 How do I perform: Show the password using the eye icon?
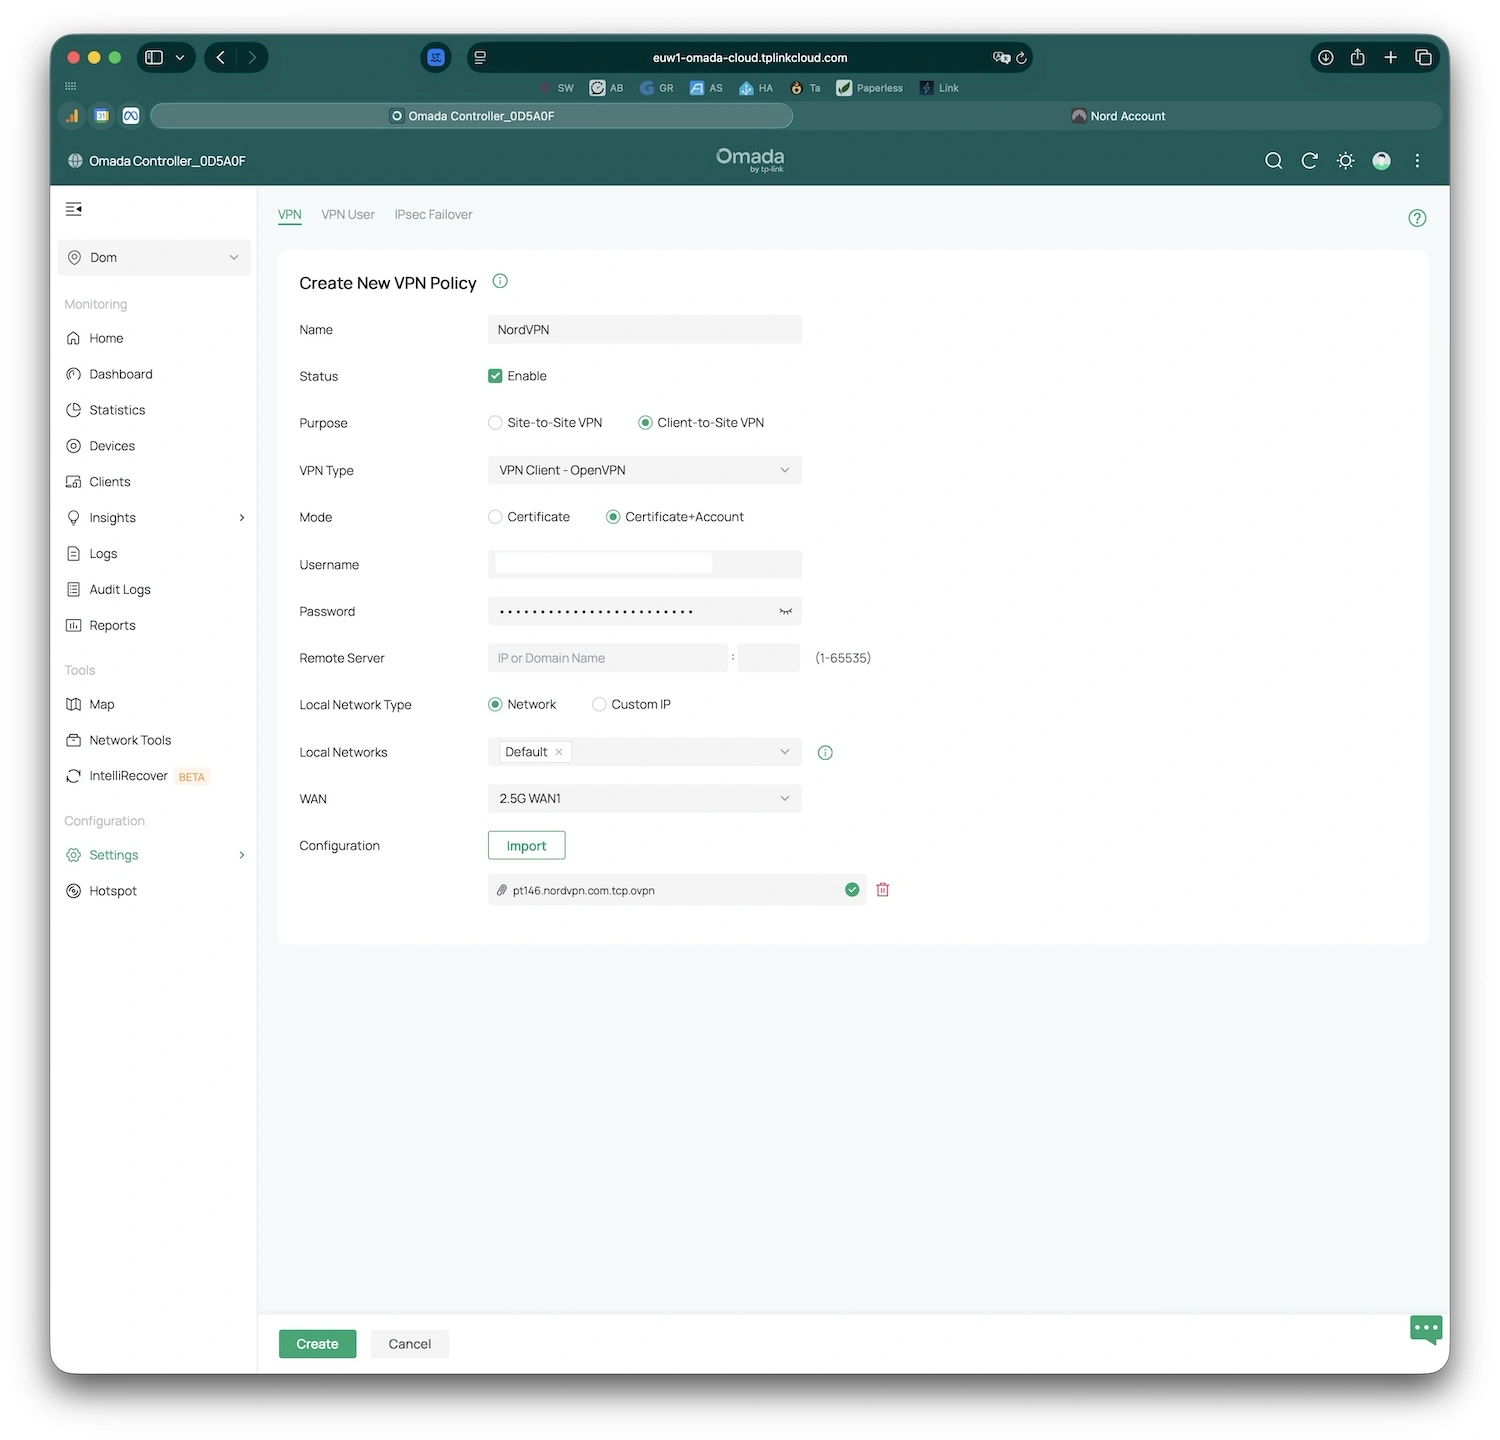pyautogui.click(x=785, y=611)
